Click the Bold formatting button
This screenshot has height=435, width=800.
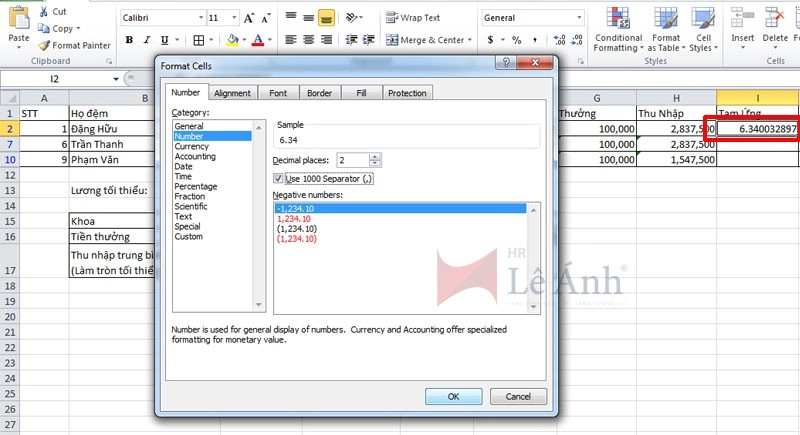pyautogui.click(x=129, y=40)
